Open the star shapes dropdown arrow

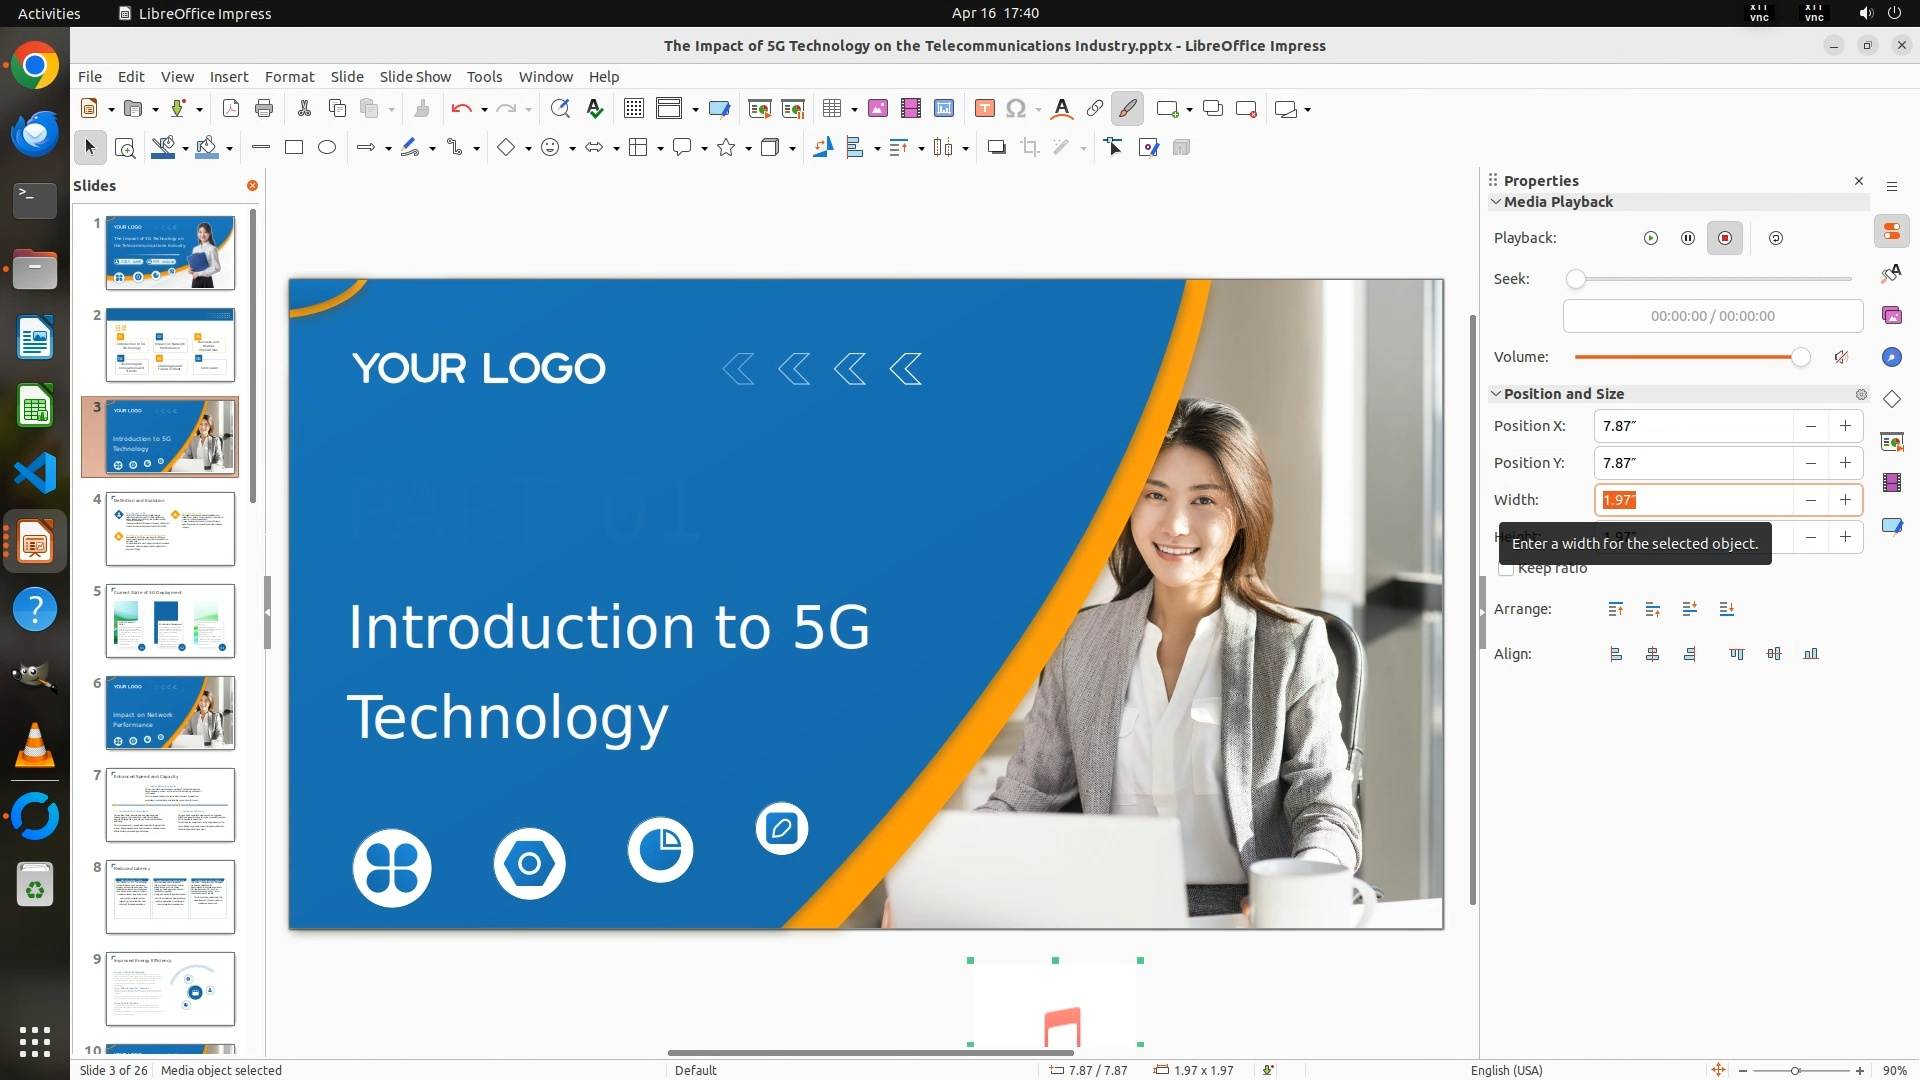tap(748, 149)
